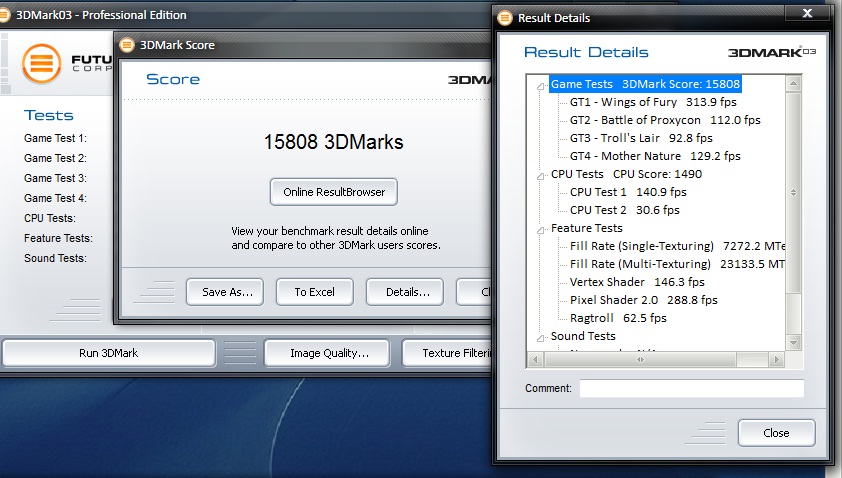Screen dimensions: 842x478
Task: Click the horizontal scrollbar thumb in the tree
Action: pos(640,359)
